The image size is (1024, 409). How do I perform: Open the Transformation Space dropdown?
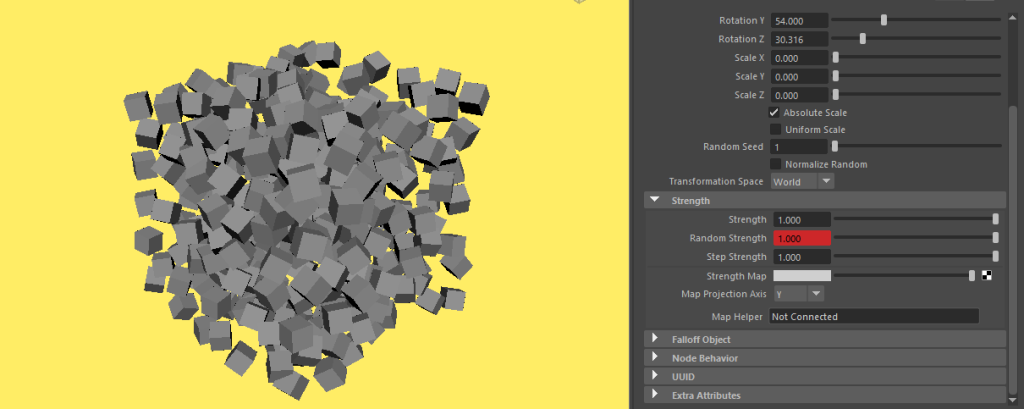coord(802,182)
